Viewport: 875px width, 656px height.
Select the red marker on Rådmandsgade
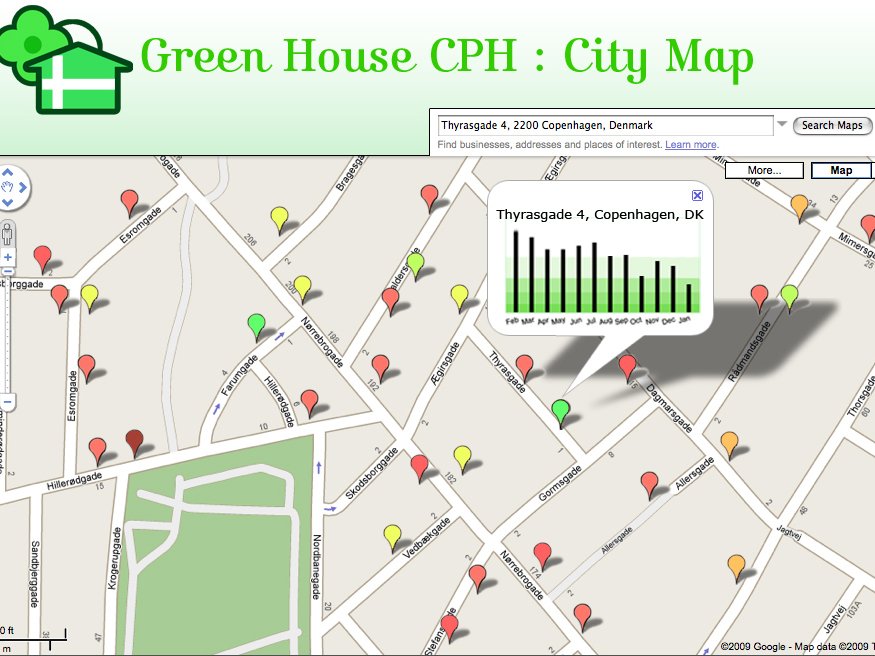point(759,298)
